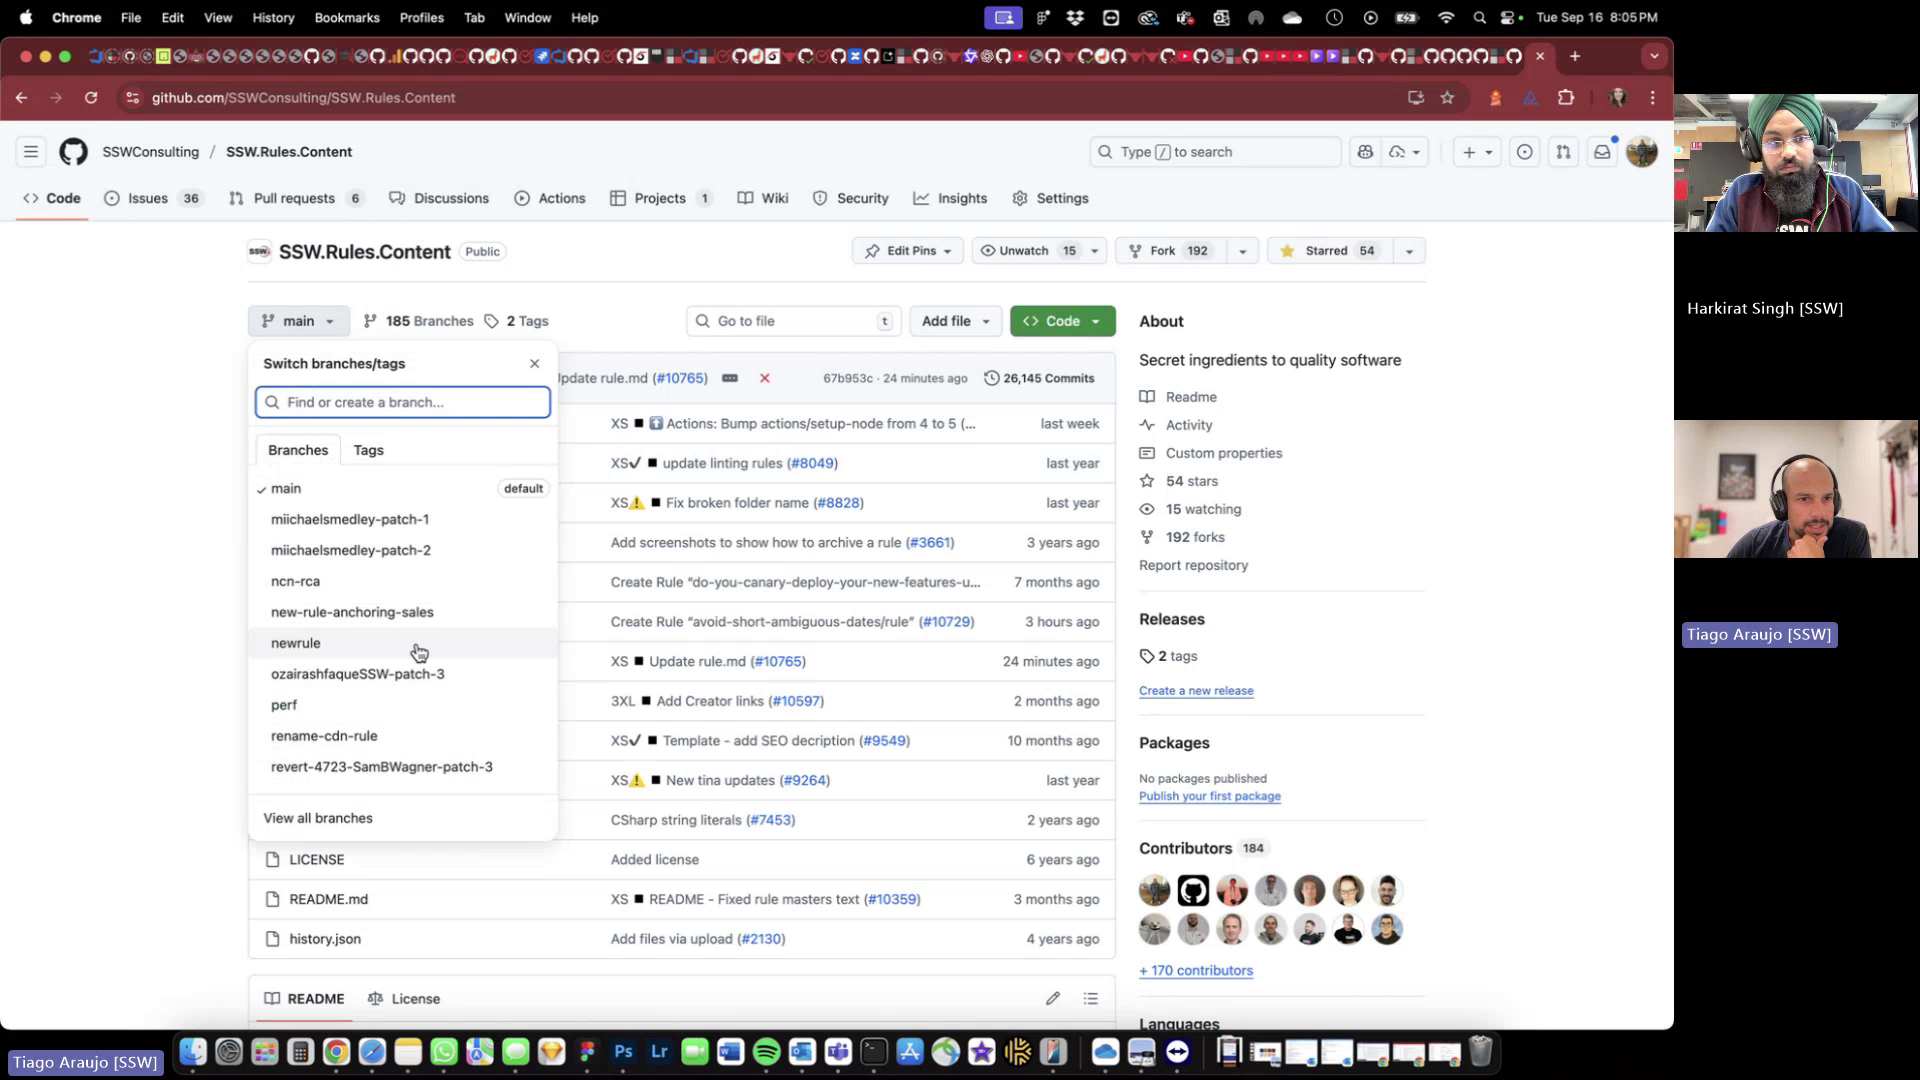Open the GitHub notifications inbox icon
This screenshot has width=1920, height=1080.
pos(1602,151)
